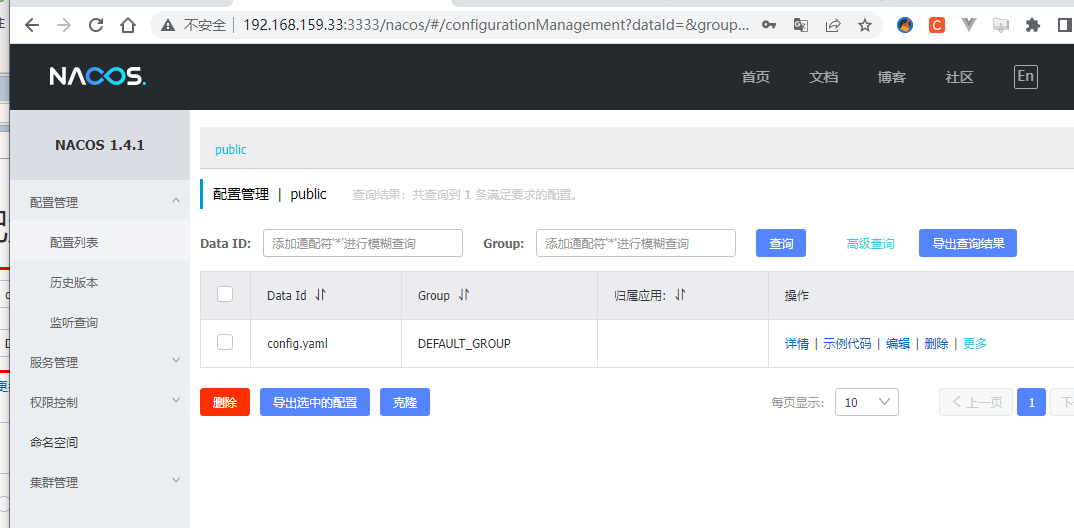Open the Vue devtools extension icon

969,25
